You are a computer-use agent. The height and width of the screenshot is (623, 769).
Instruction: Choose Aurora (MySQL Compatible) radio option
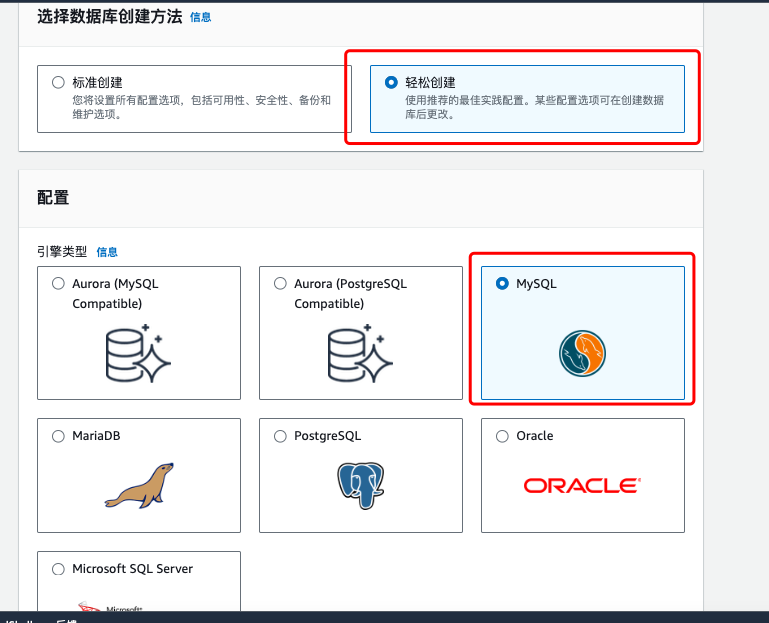tap(58, 284)
